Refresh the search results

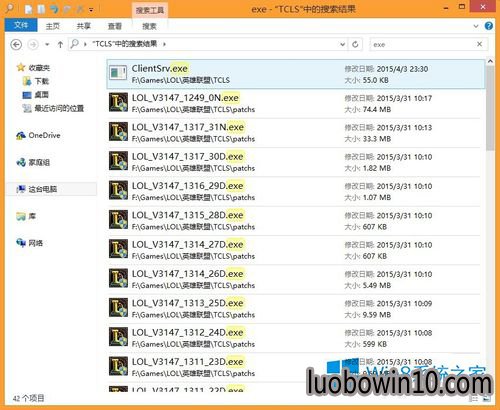click(x=355, y=44)
